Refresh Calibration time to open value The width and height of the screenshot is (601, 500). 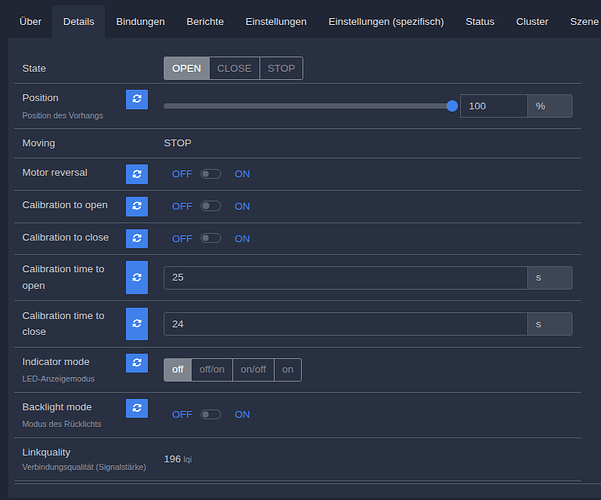[137, 277]
